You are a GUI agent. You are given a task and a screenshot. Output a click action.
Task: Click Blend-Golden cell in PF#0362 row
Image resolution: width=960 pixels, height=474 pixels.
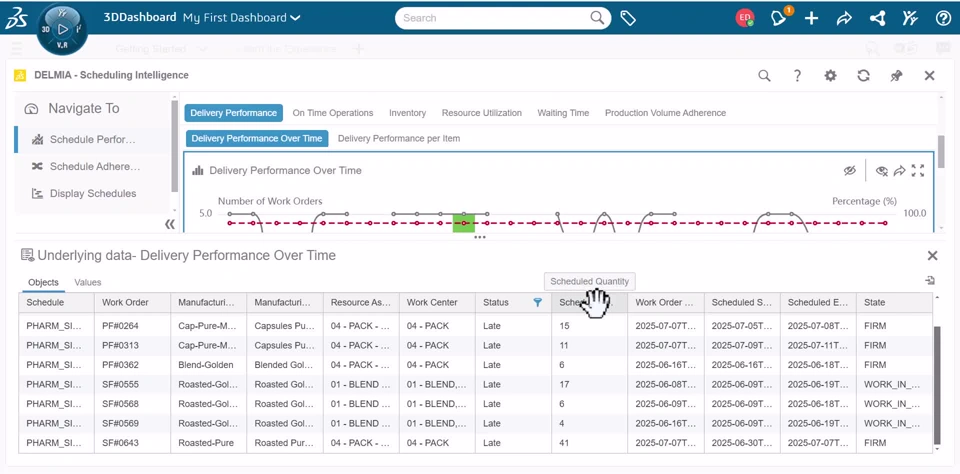(x=209, y=365)
